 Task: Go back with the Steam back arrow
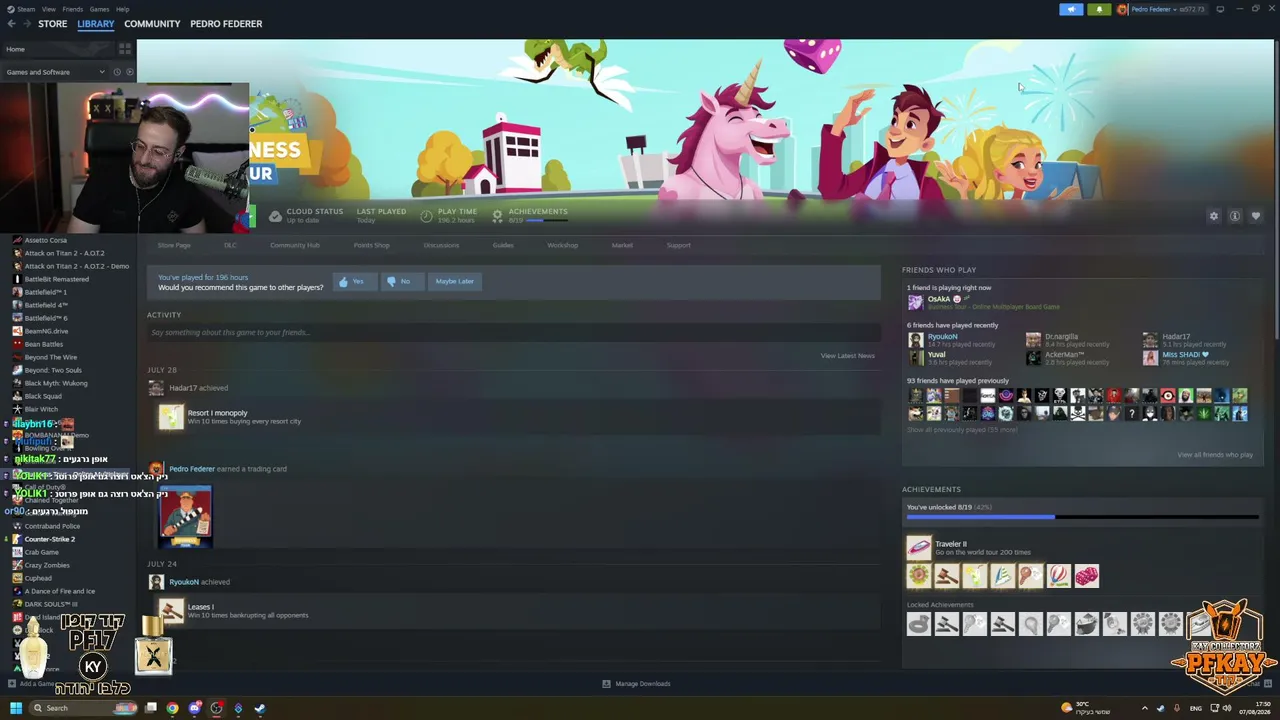pos(11,23)
